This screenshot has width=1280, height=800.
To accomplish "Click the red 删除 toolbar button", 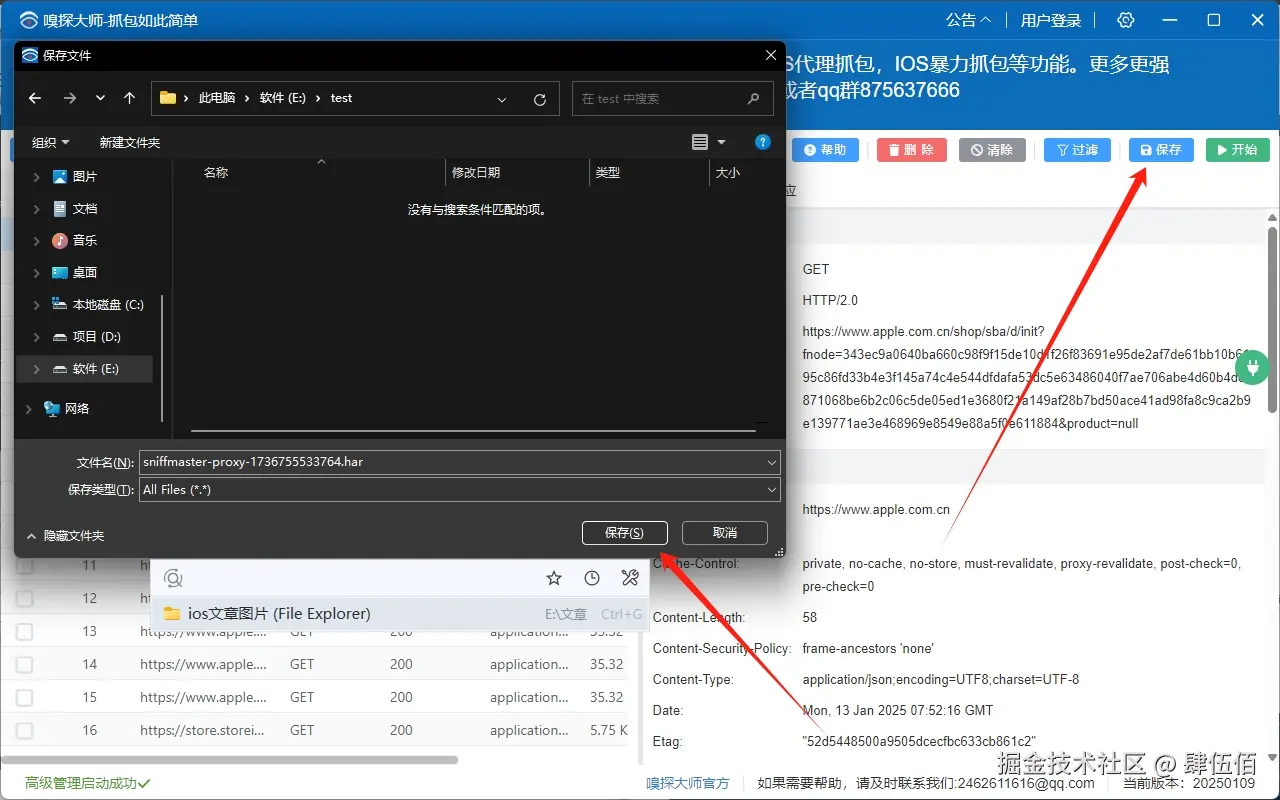I will click(911, 150).
